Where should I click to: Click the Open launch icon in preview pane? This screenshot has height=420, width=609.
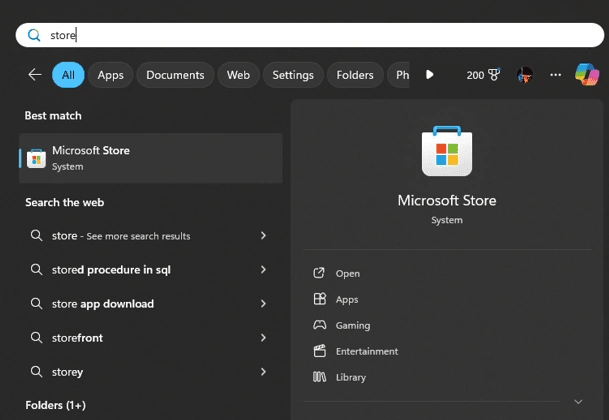click(x=319, y=273)
